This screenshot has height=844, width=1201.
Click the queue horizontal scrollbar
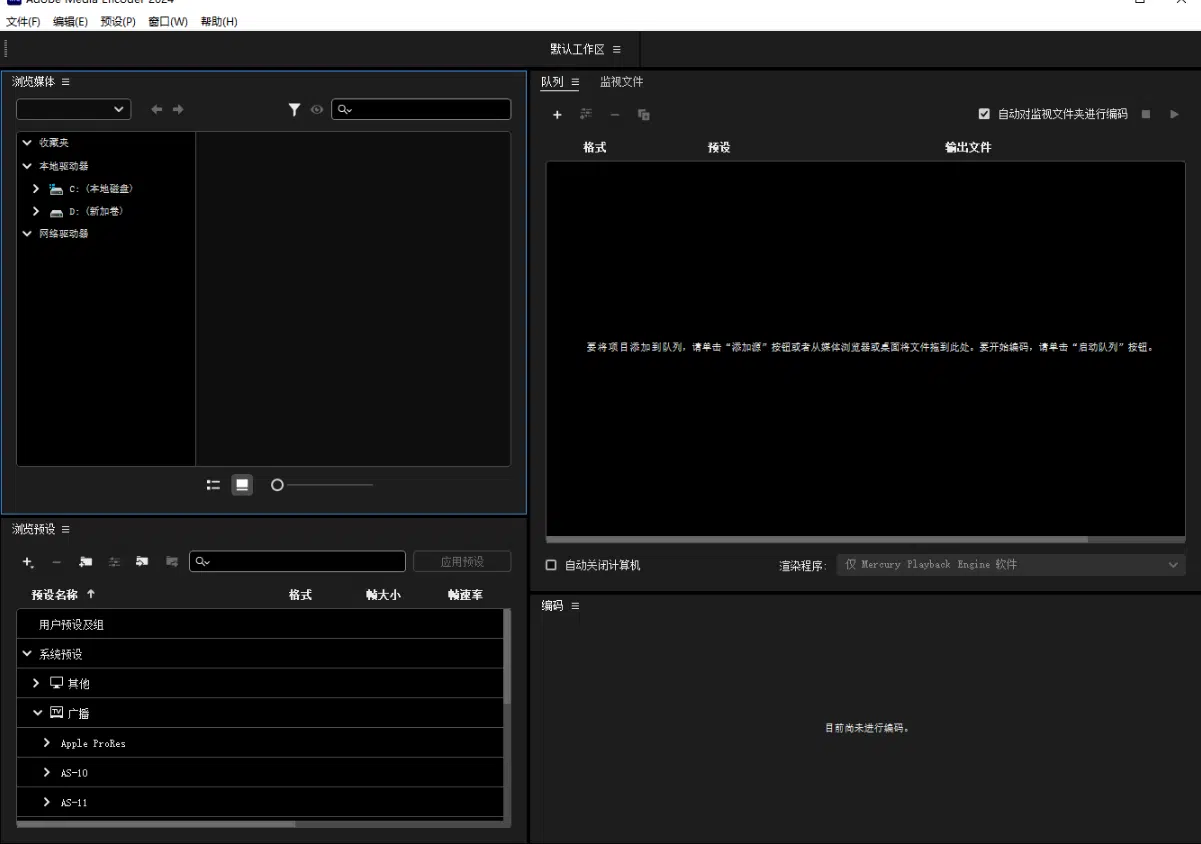(817, 539)
